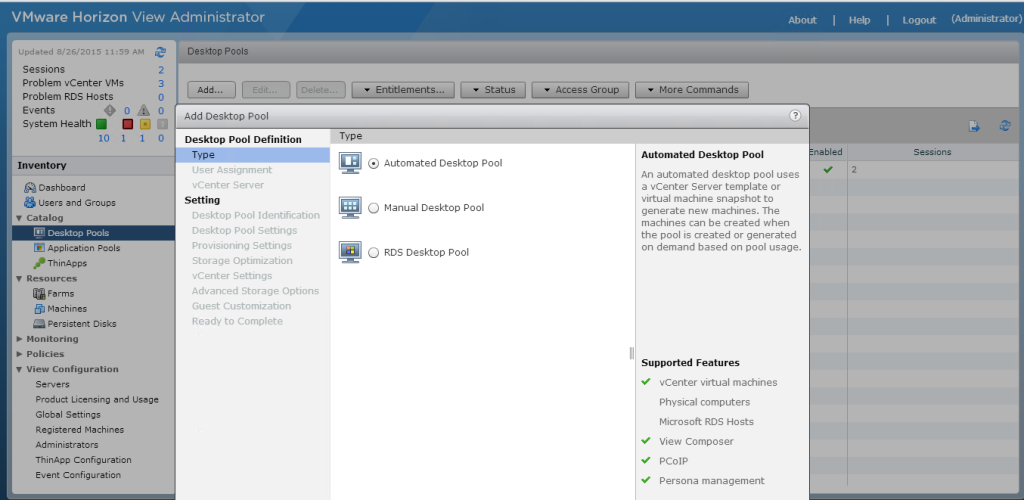Click the Sessions cell value 2 in the table
Image resolution: width=1024 pixels, height=500 pixels.
coord(854,170)
